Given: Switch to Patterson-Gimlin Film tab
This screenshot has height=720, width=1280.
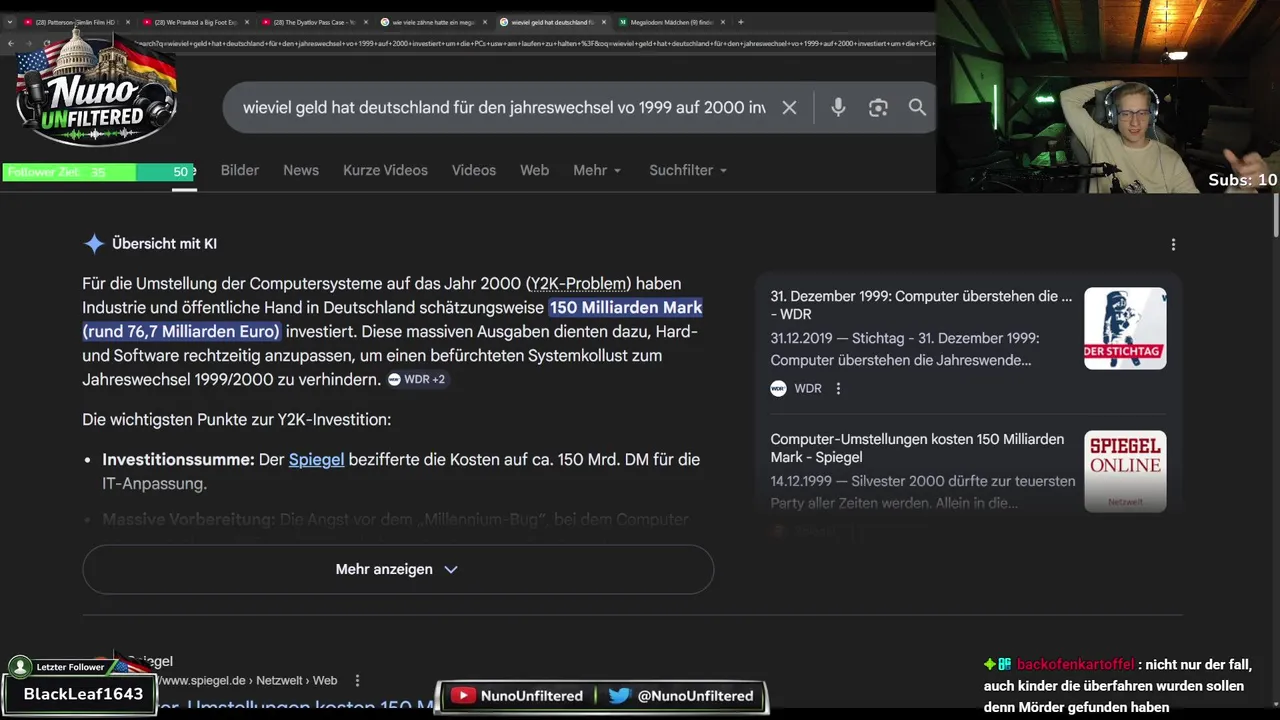Looking at the screenshot, I should tap(76, 22).
